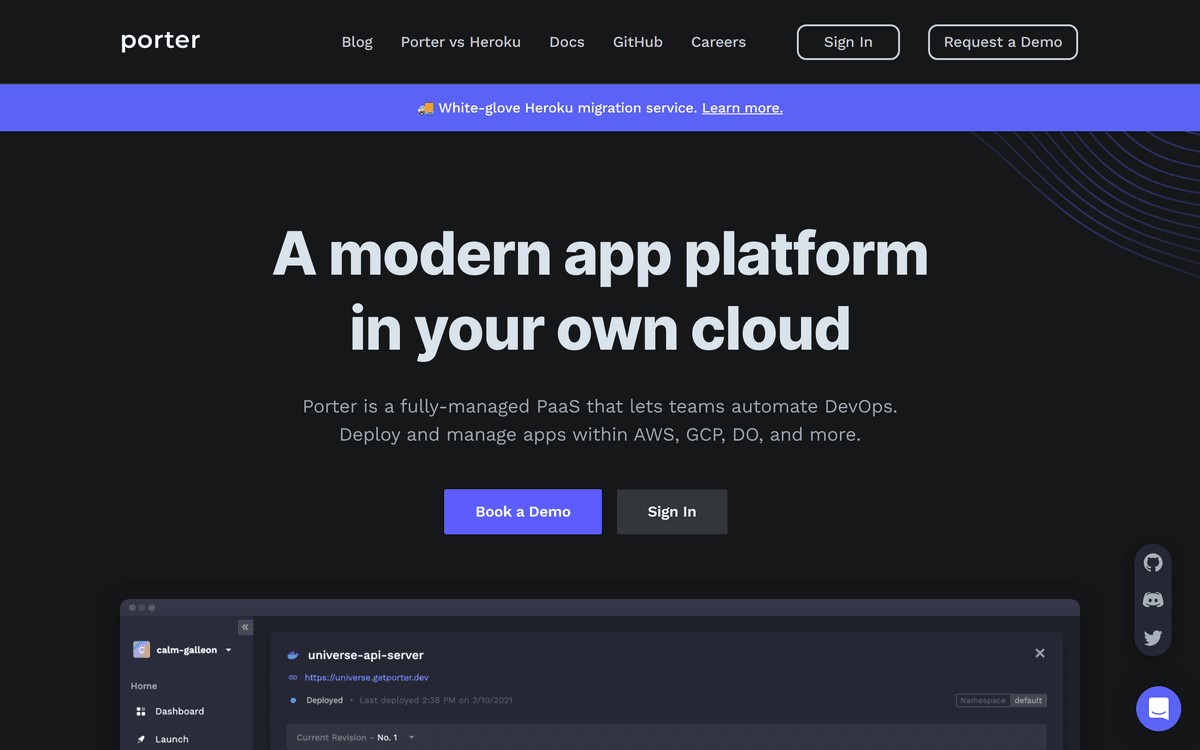Open the chat support bubble
The width and height of the screenshot is (1200, 750).
pos(1158,709)
